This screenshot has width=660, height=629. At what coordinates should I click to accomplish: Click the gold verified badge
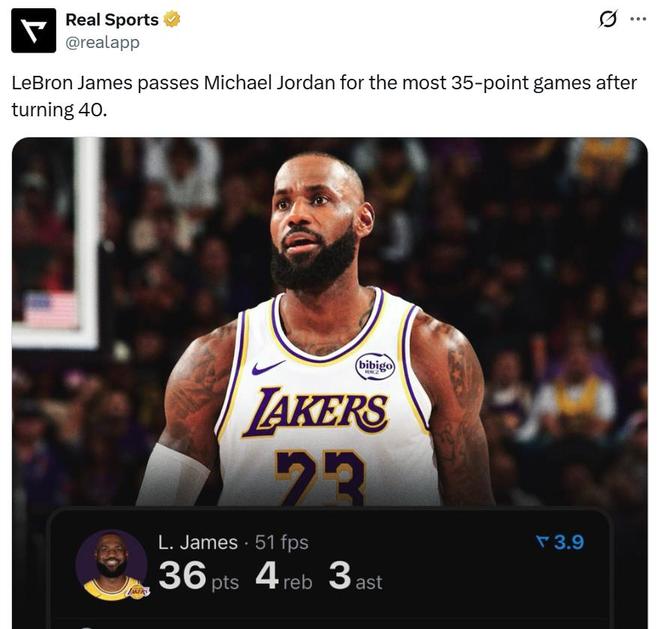point(173,19)
